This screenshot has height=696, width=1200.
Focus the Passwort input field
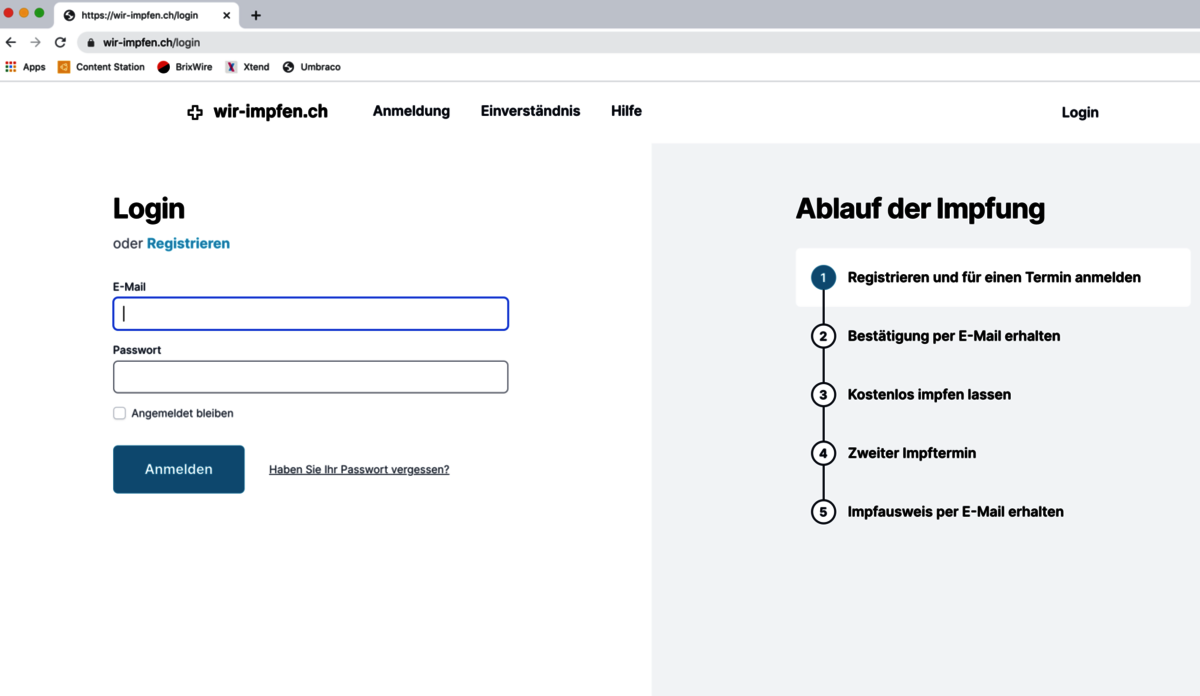tap(310, 377)
